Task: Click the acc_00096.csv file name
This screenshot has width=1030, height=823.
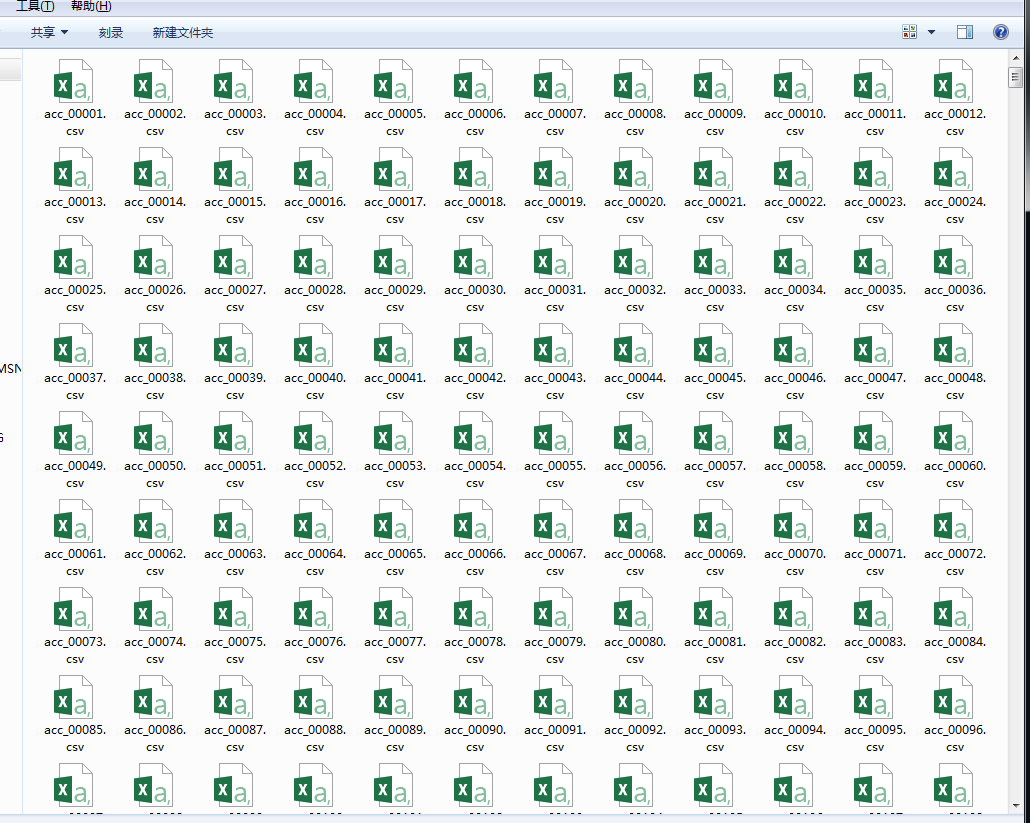Action: point(954,738)
